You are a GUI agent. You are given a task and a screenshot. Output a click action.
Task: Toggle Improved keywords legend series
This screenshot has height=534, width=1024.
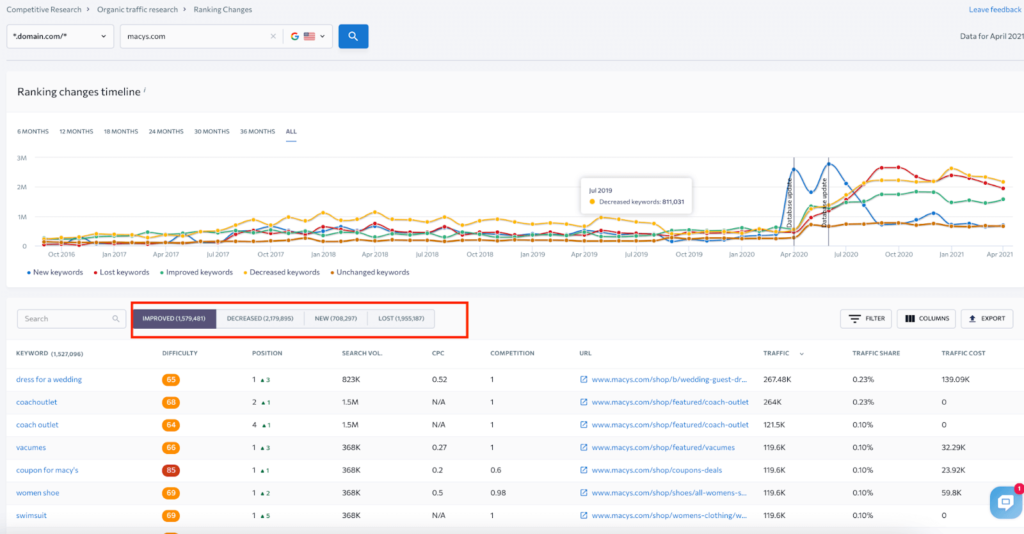[x=196, y=272]
